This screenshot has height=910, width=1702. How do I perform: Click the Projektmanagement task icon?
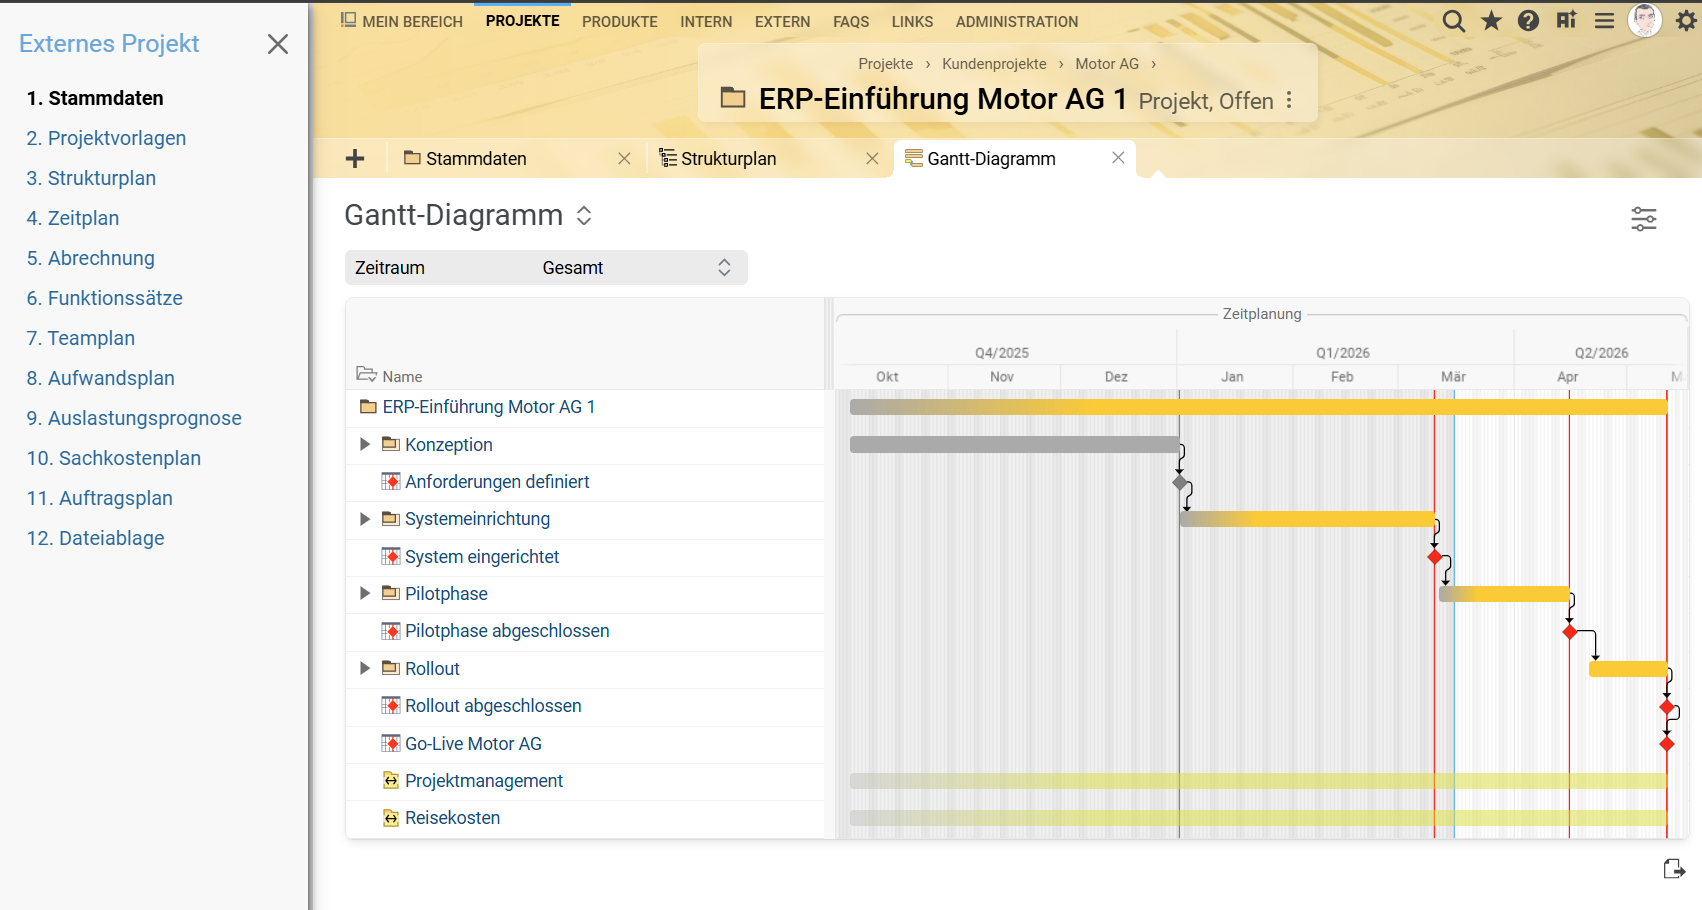click(391, 781)
